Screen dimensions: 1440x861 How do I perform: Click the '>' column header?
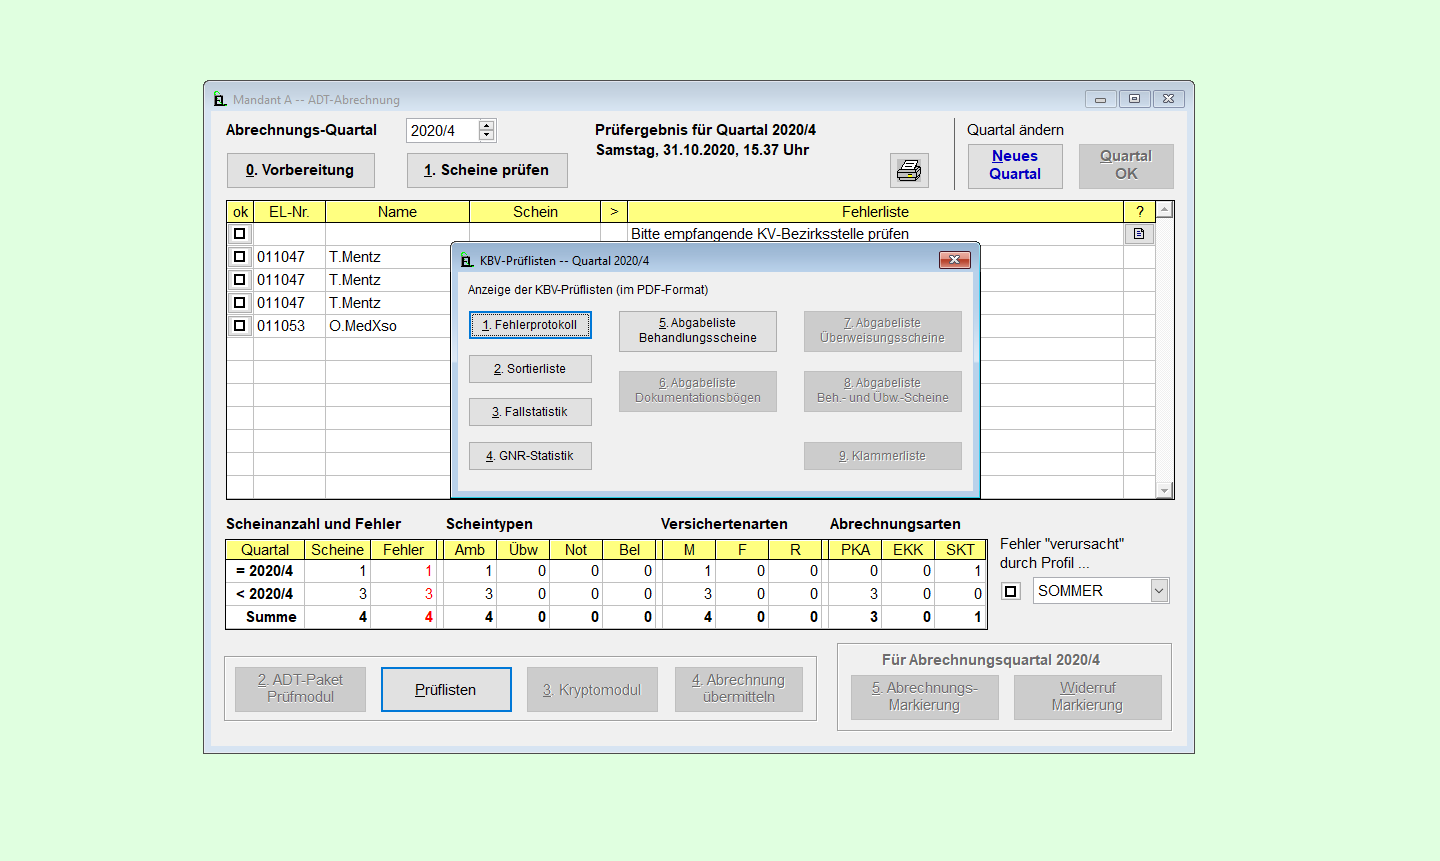tap(614, 212)
